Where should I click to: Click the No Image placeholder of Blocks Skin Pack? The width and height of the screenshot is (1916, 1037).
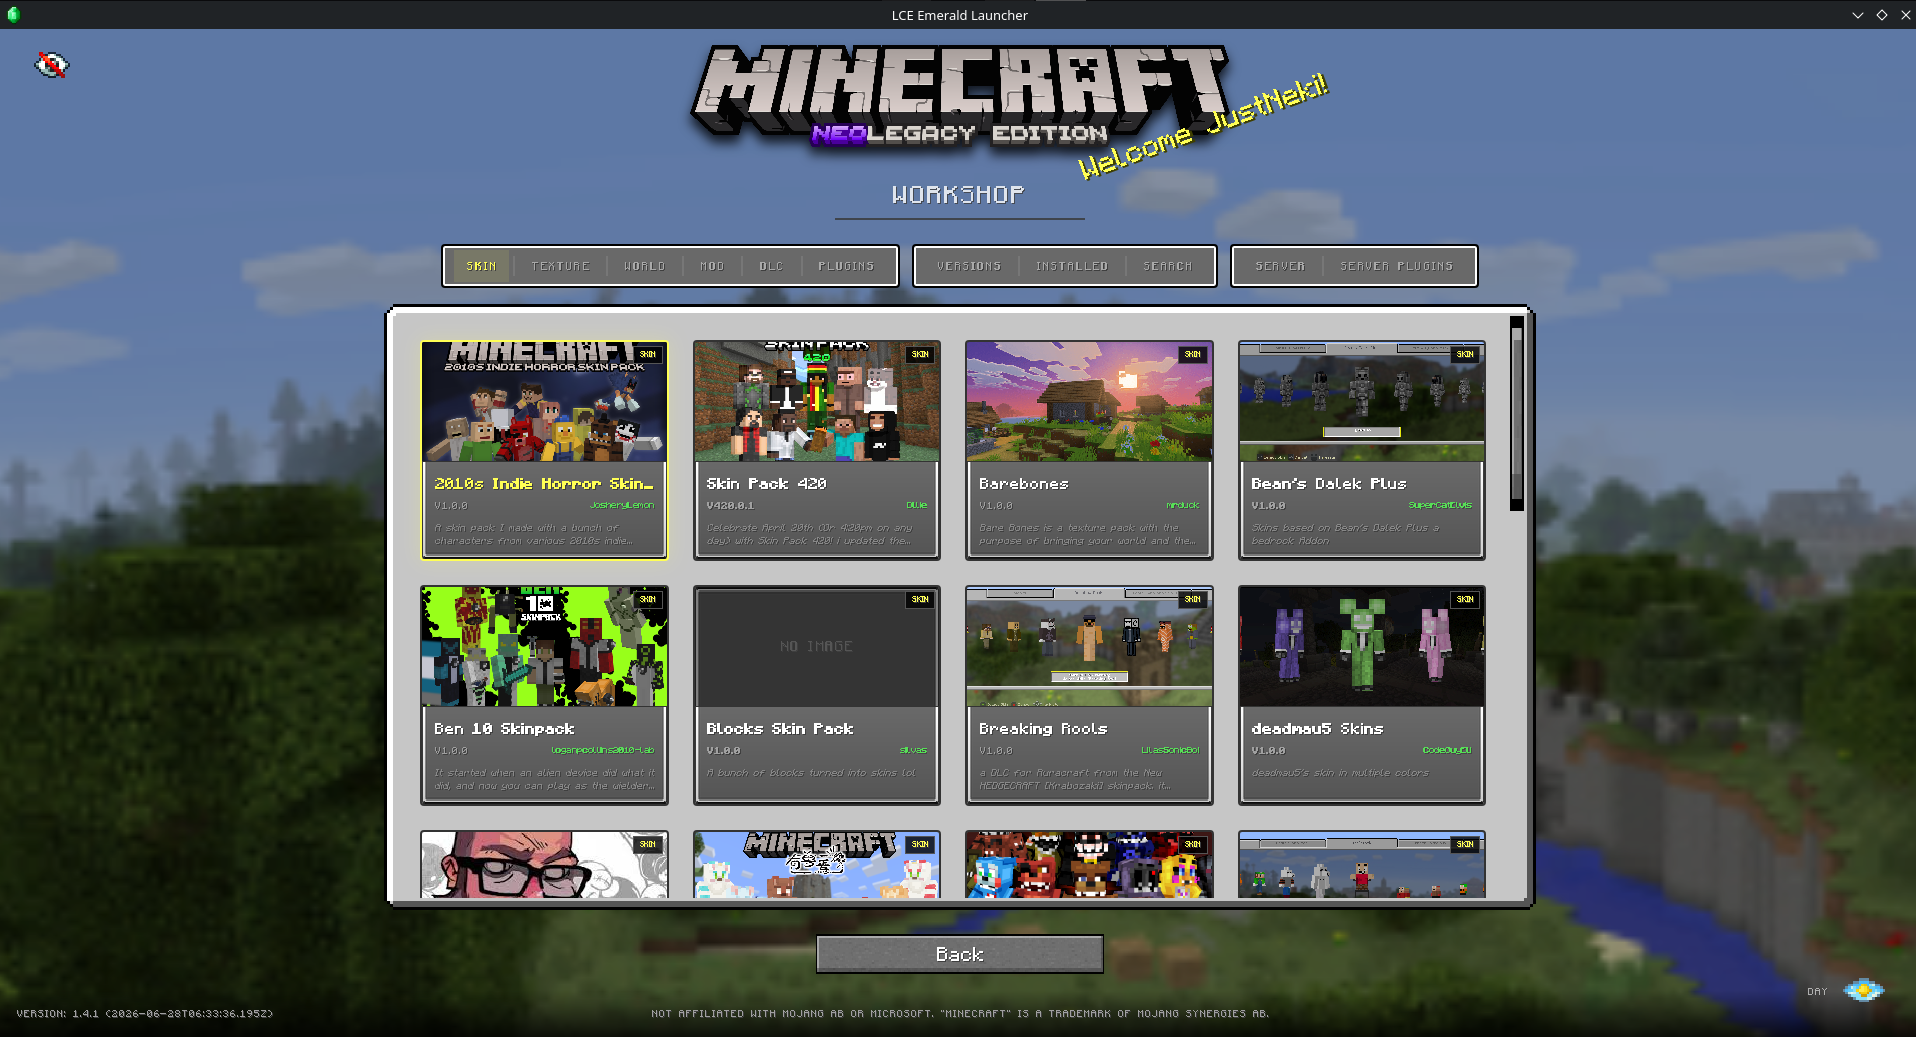click(817, 647)
